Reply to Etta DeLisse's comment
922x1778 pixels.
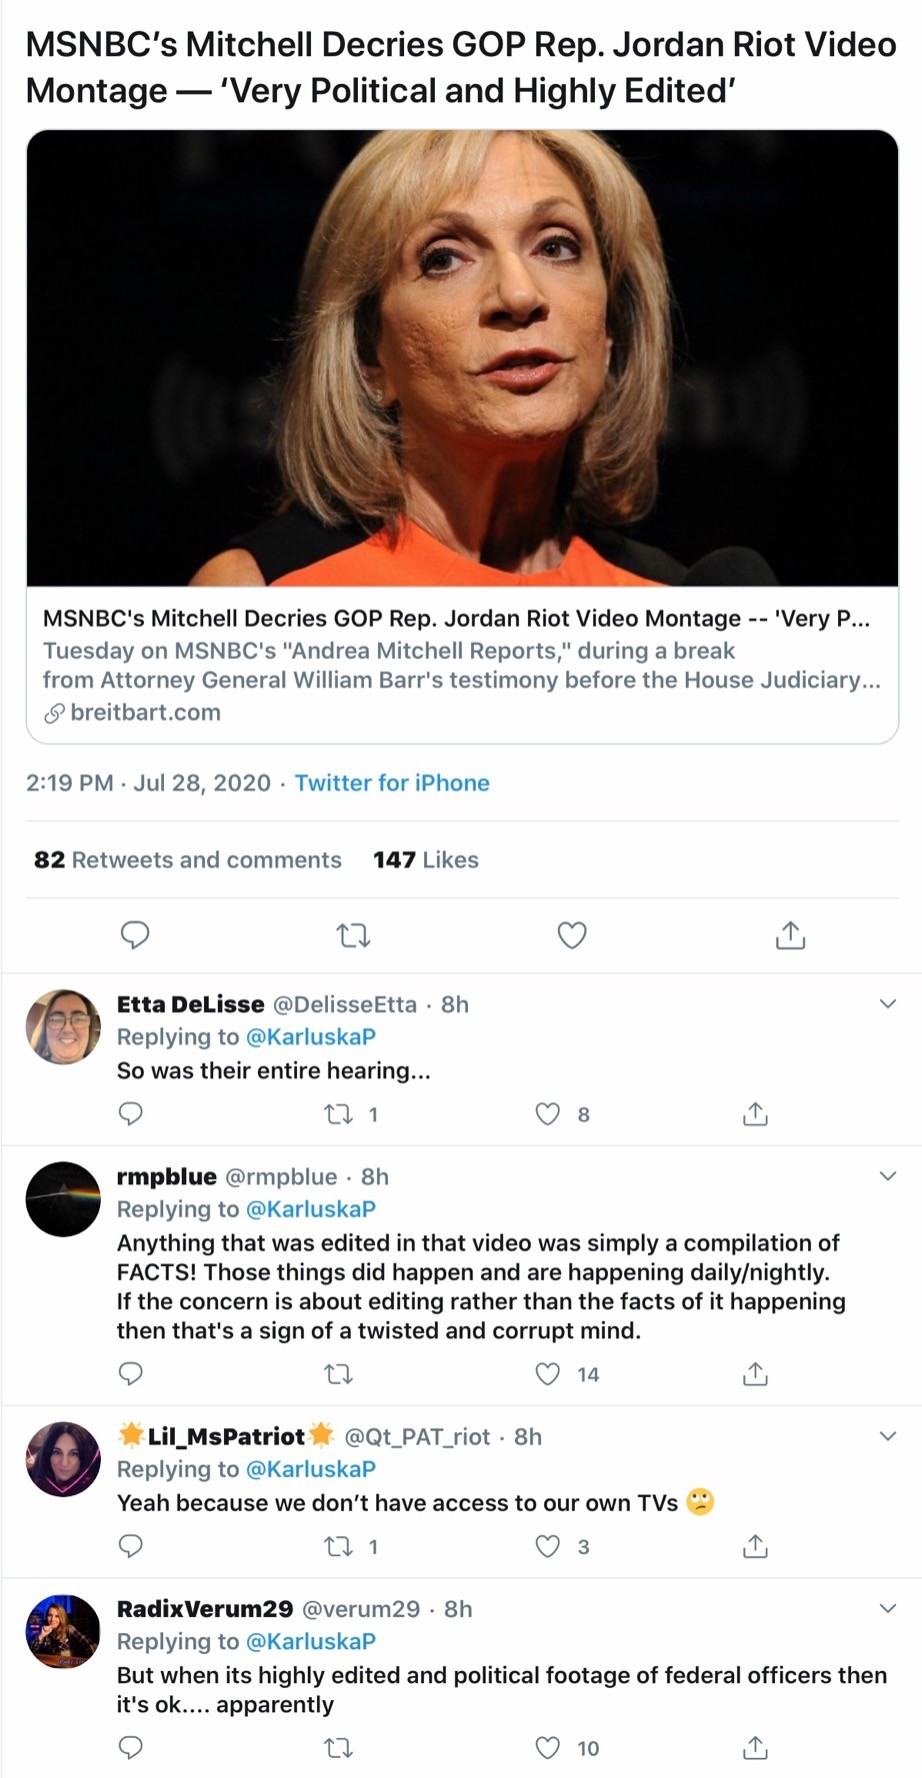pos(131,1113)
